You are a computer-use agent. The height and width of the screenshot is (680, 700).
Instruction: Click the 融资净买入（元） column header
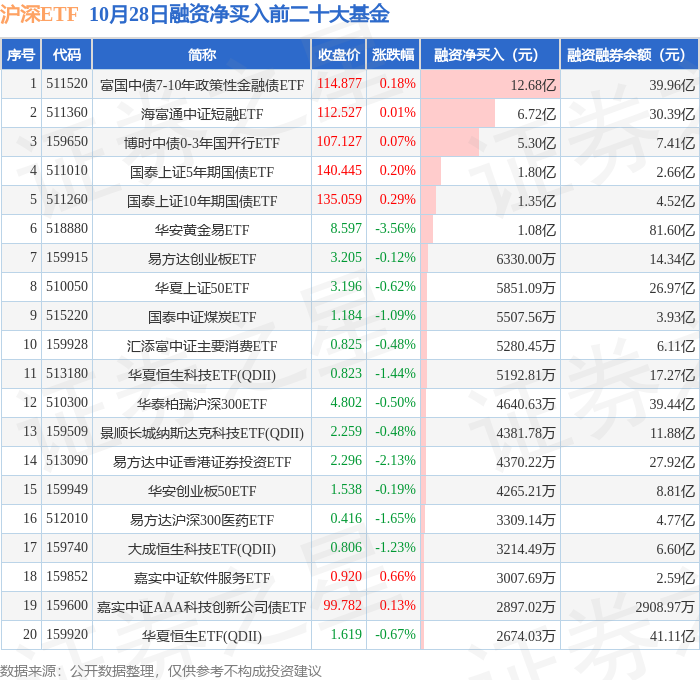click(490, 55)
